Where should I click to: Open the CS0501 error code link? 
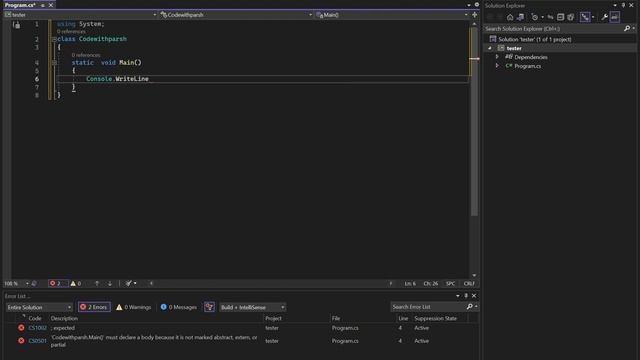38,340
